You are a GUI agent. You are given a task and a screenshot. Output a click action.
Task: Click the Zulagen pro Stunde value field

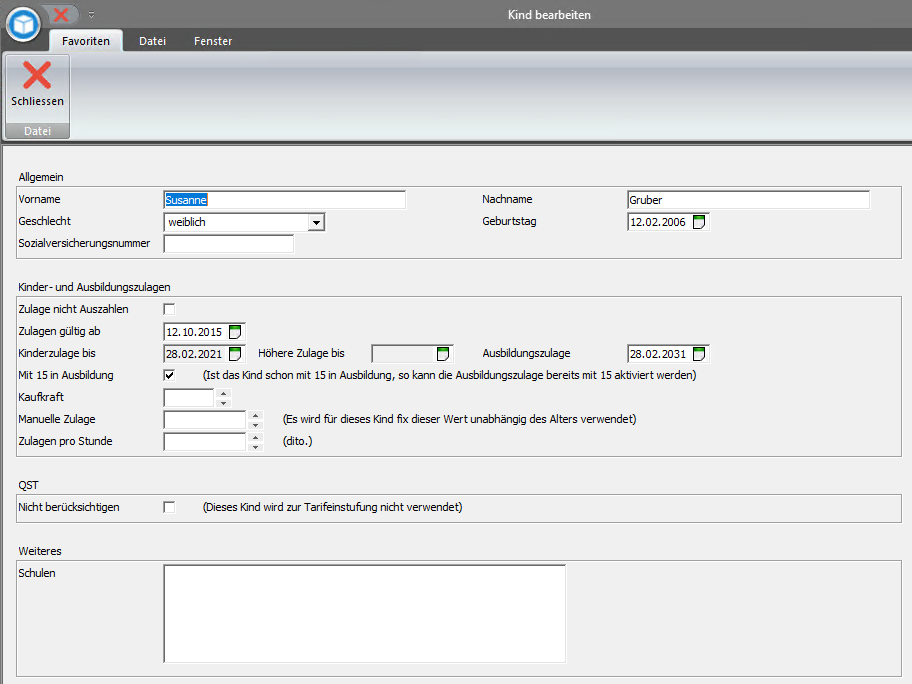coord(205,442)
